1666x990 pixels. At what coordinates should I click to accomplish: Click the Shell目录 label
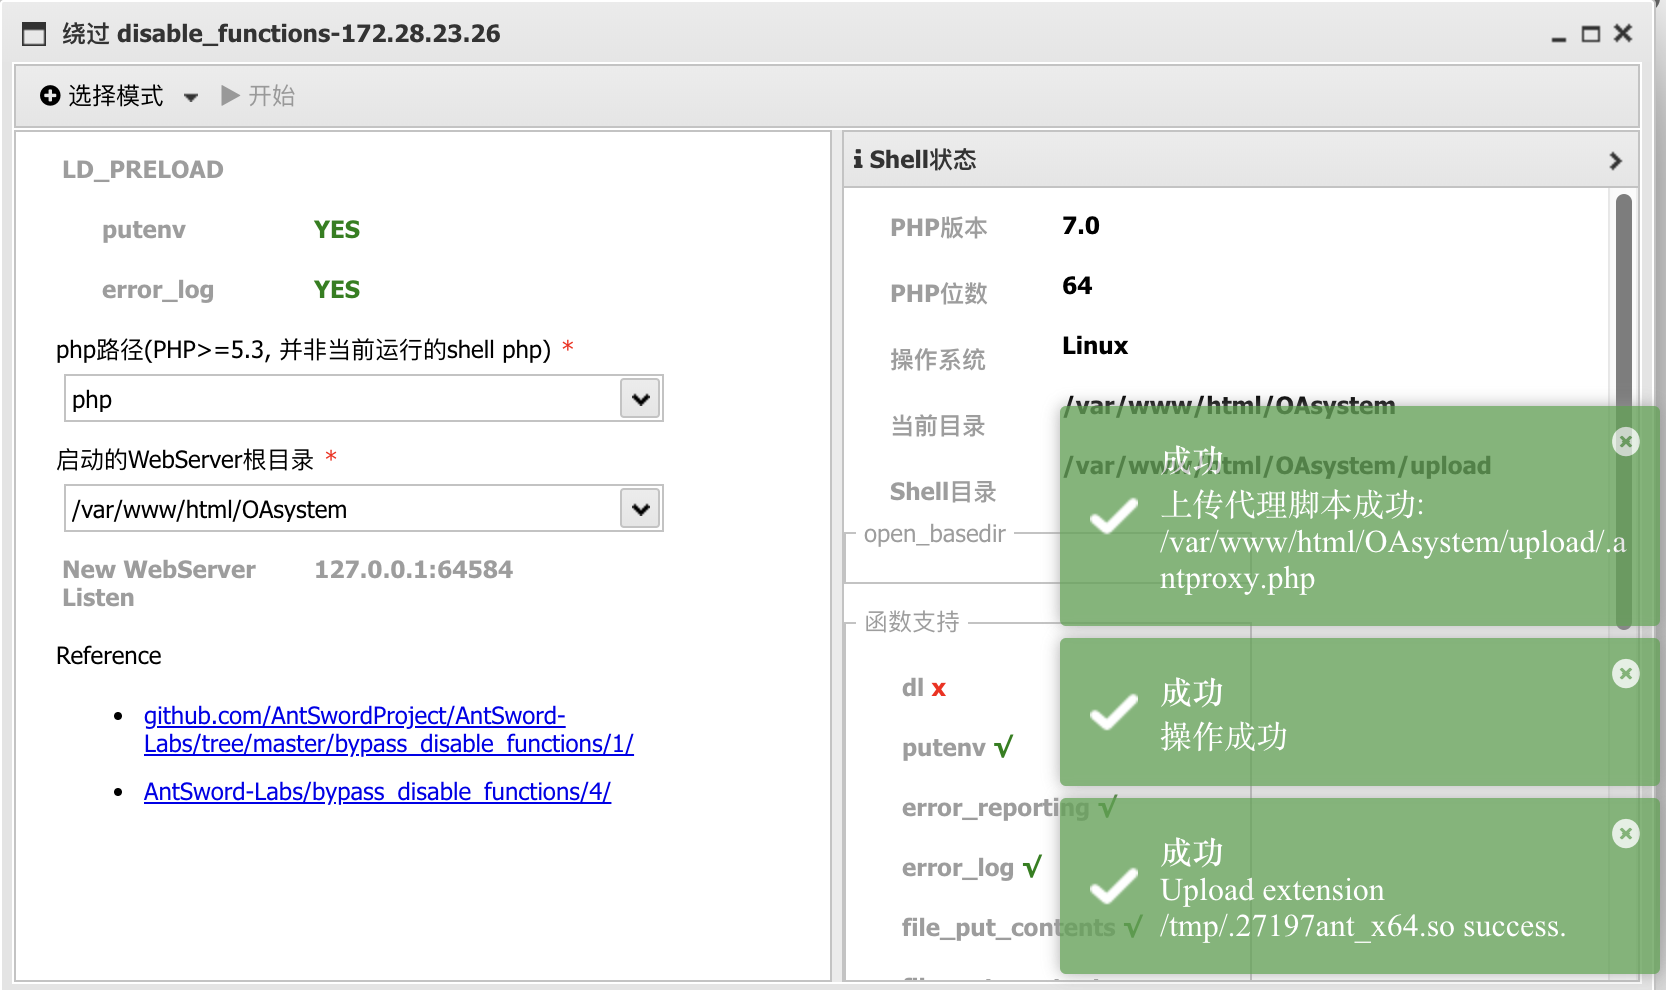click(x=943, y=492)
